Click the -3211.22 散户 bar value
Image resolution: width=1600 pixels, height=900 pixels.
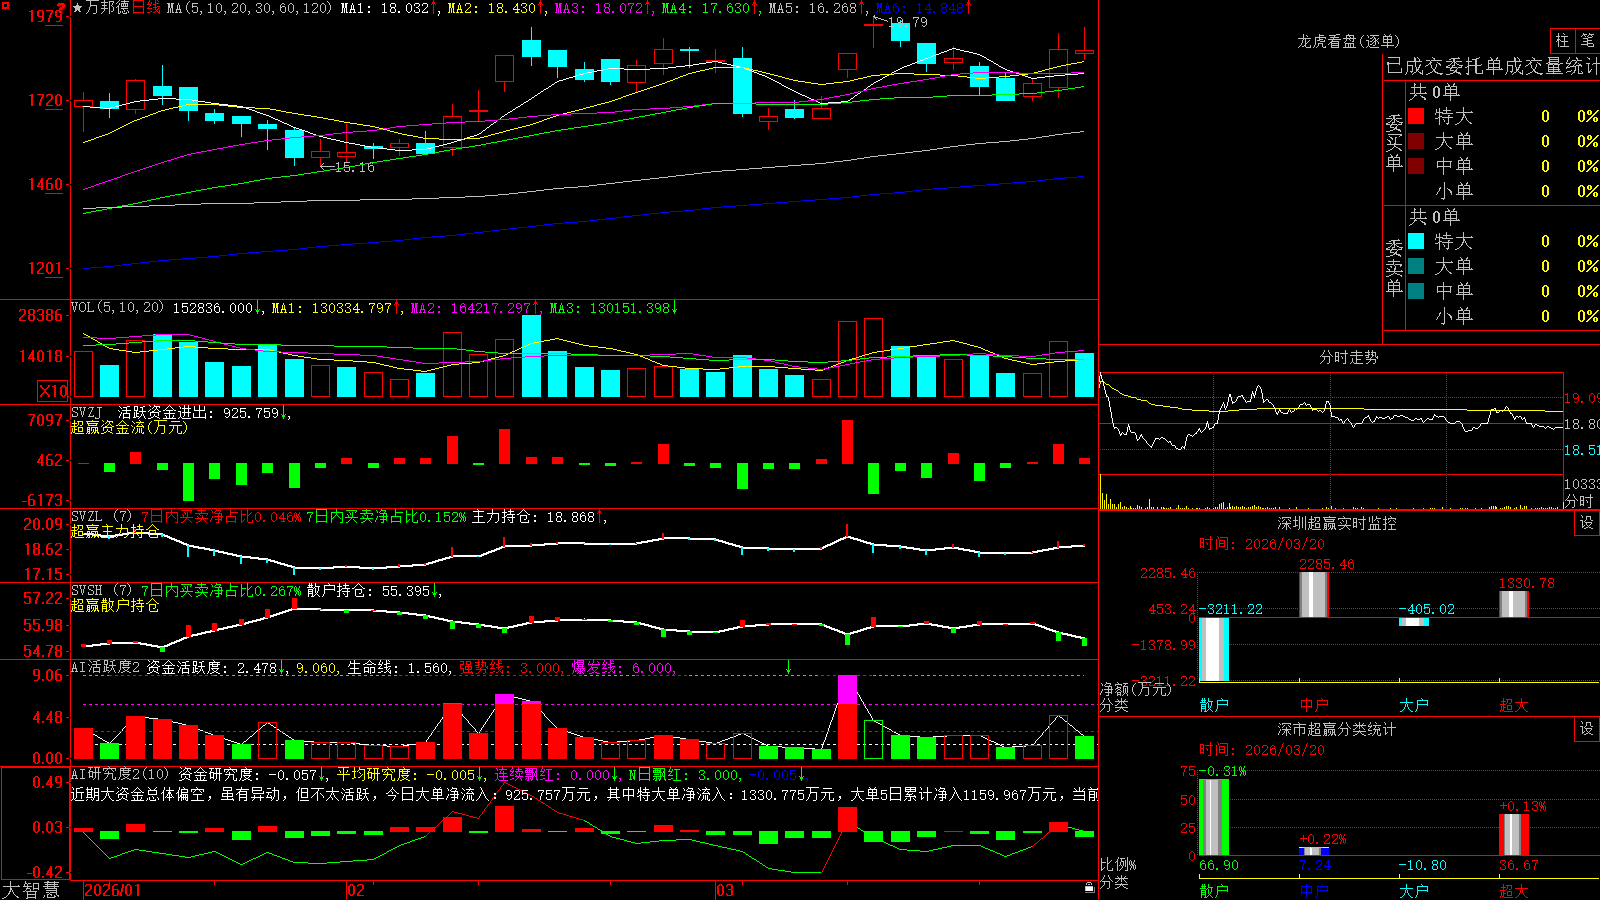tap(1231, 609)
